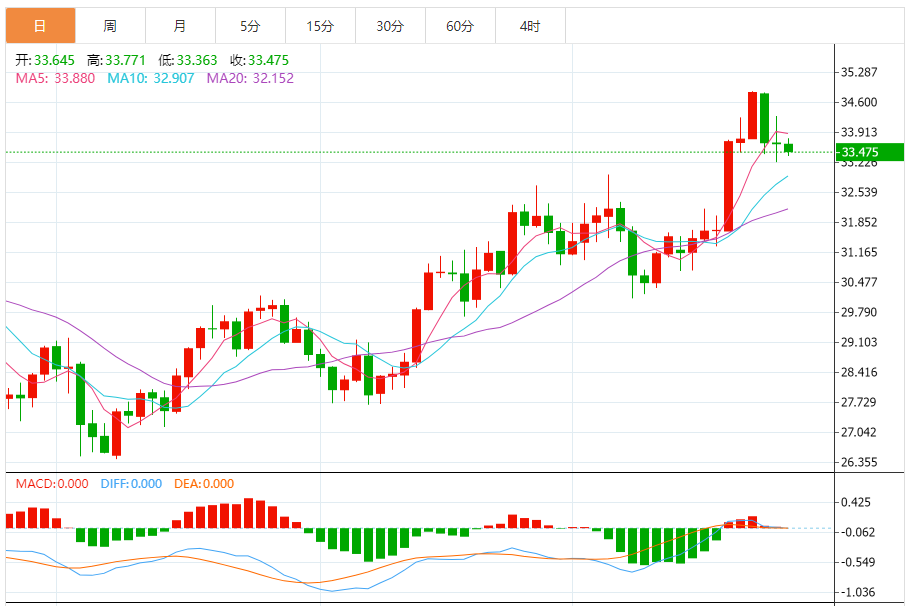This screenshot has width=908, height=606.
Task: Click the MACD:0.000 label
Action: [x=52, y=484]
